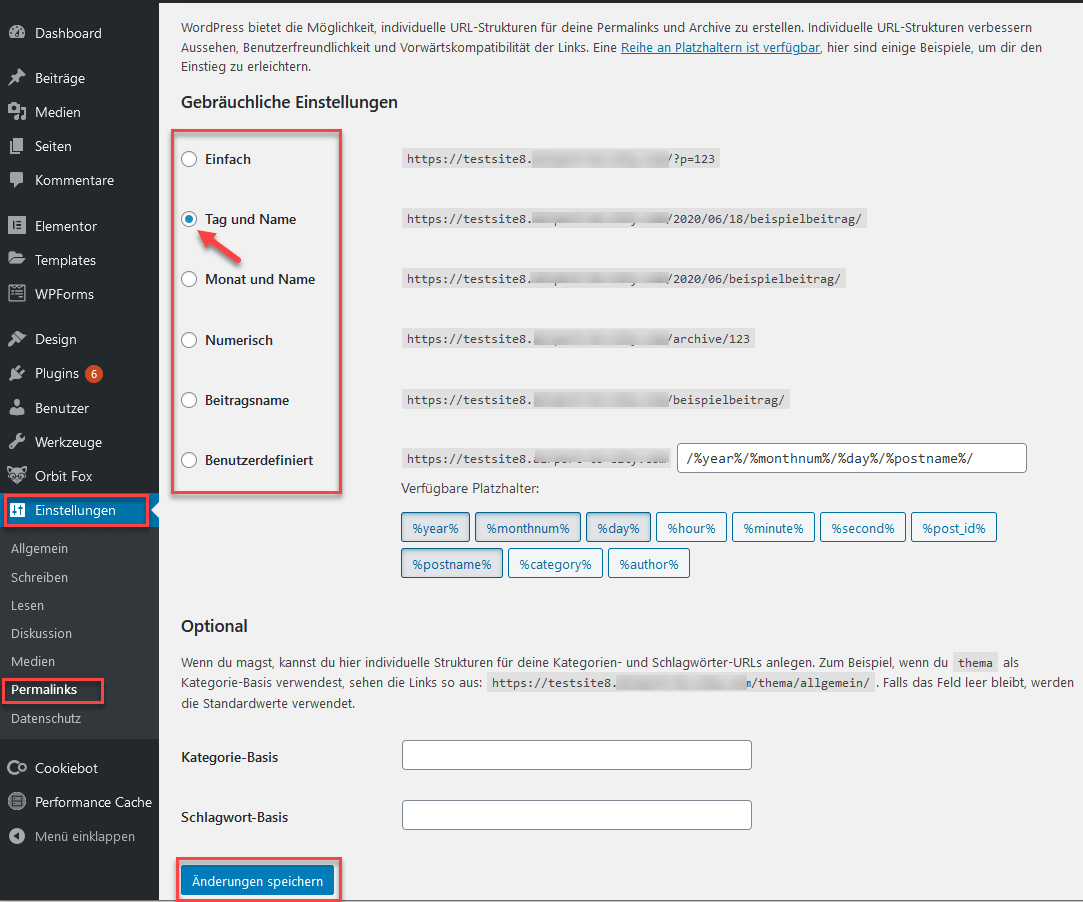Click the WPForms form icon

pos(17,294)
